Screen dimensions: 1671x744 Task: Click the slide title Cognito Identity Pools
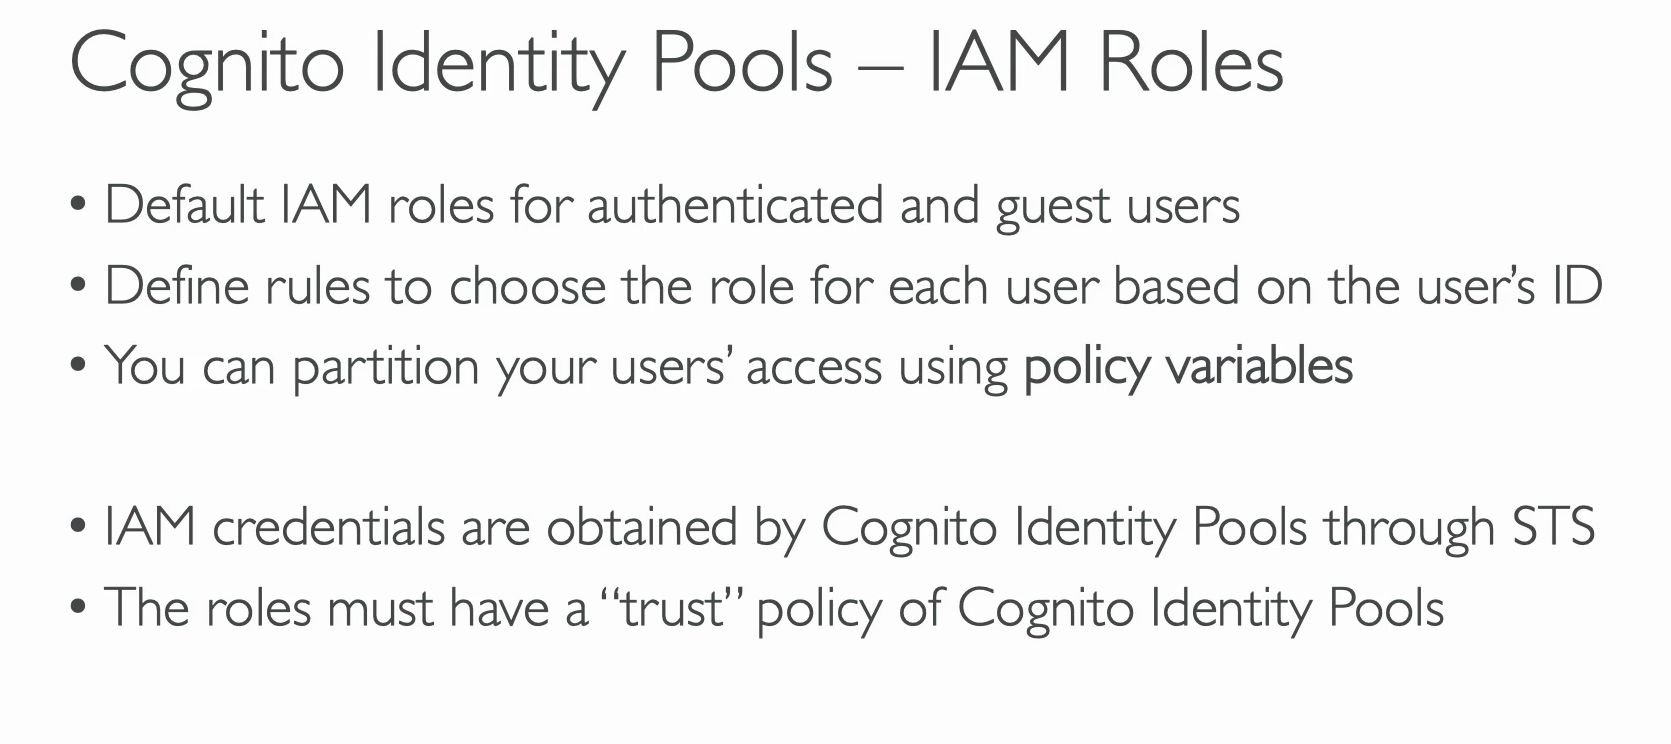[x=451, y=64]
